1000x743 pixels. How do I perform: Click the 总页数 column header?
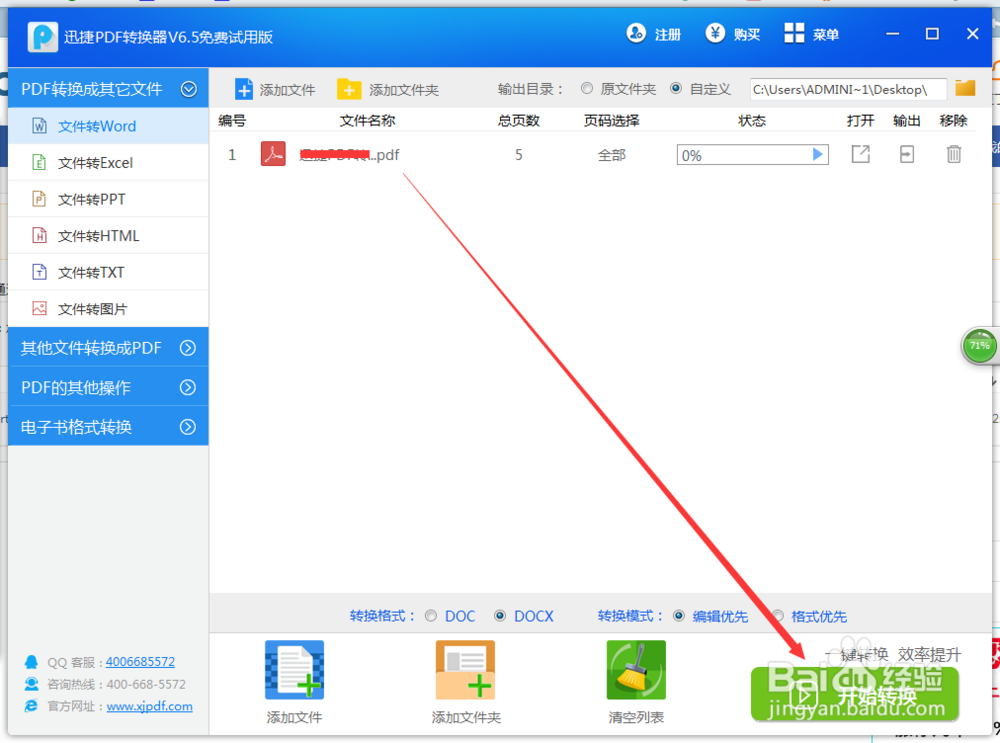[518, 121]
